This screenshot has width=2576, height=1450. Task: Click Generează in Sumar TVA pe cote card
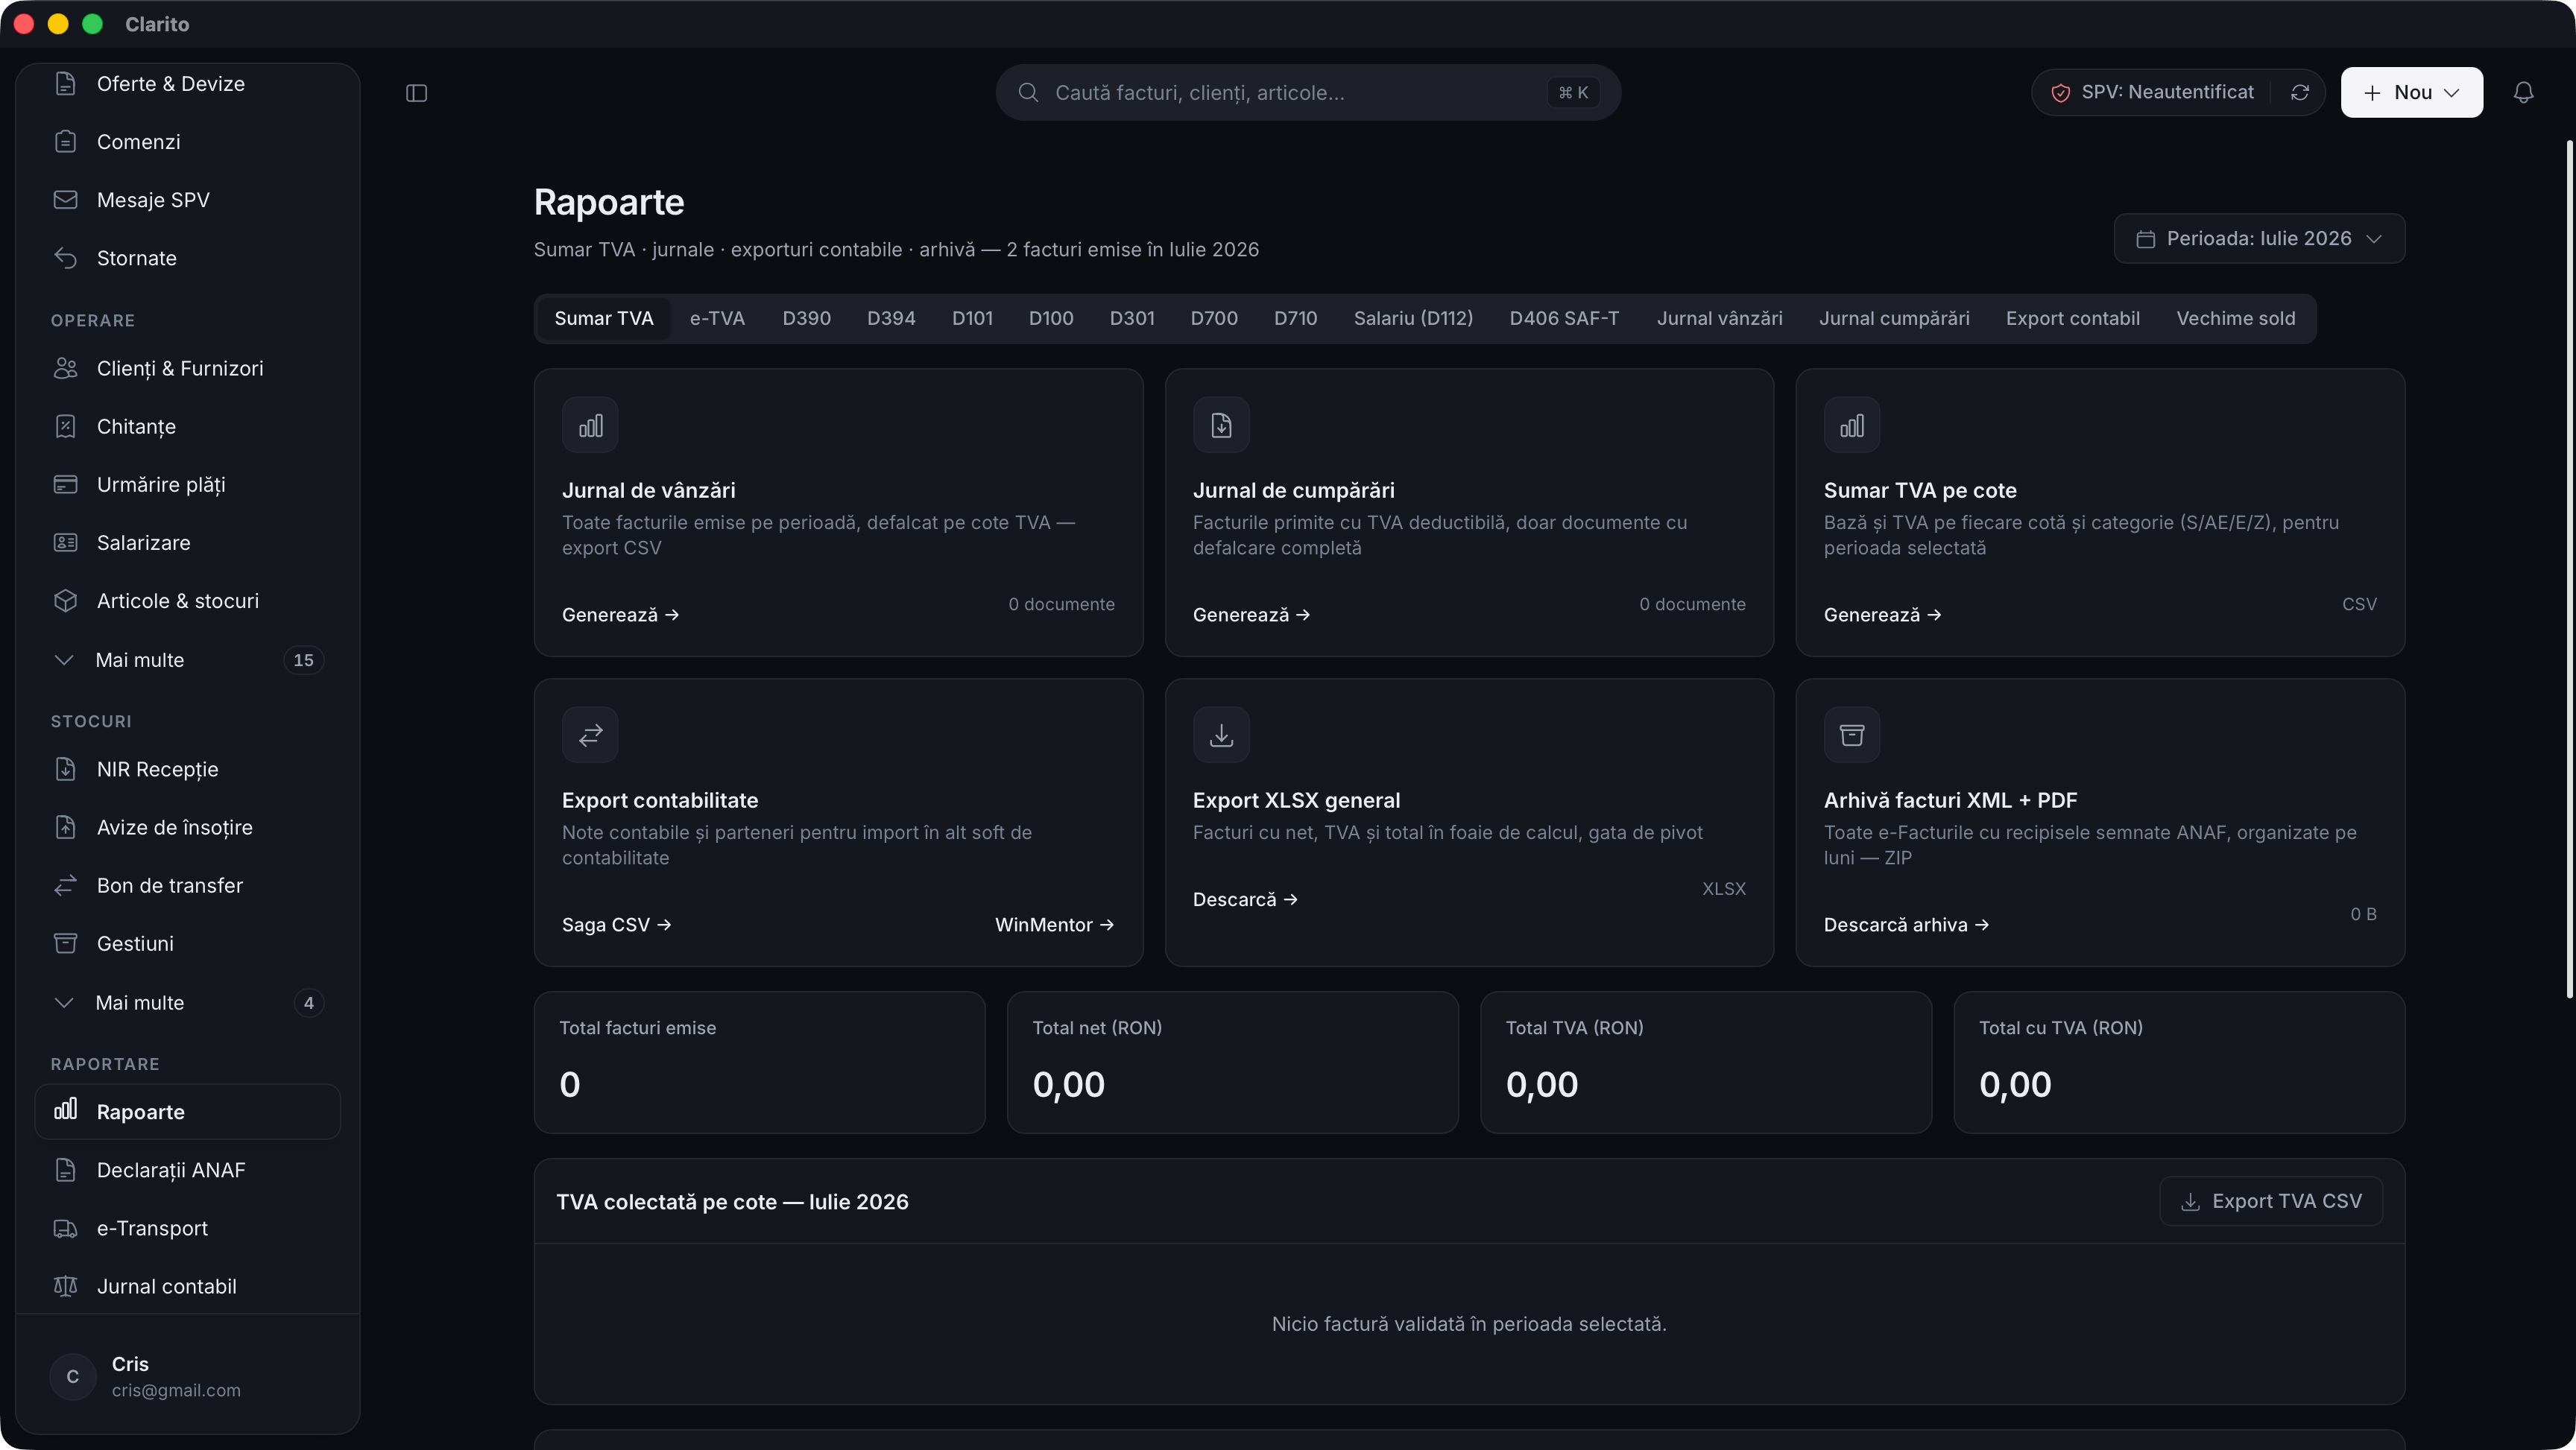(x=1882, y=615)
